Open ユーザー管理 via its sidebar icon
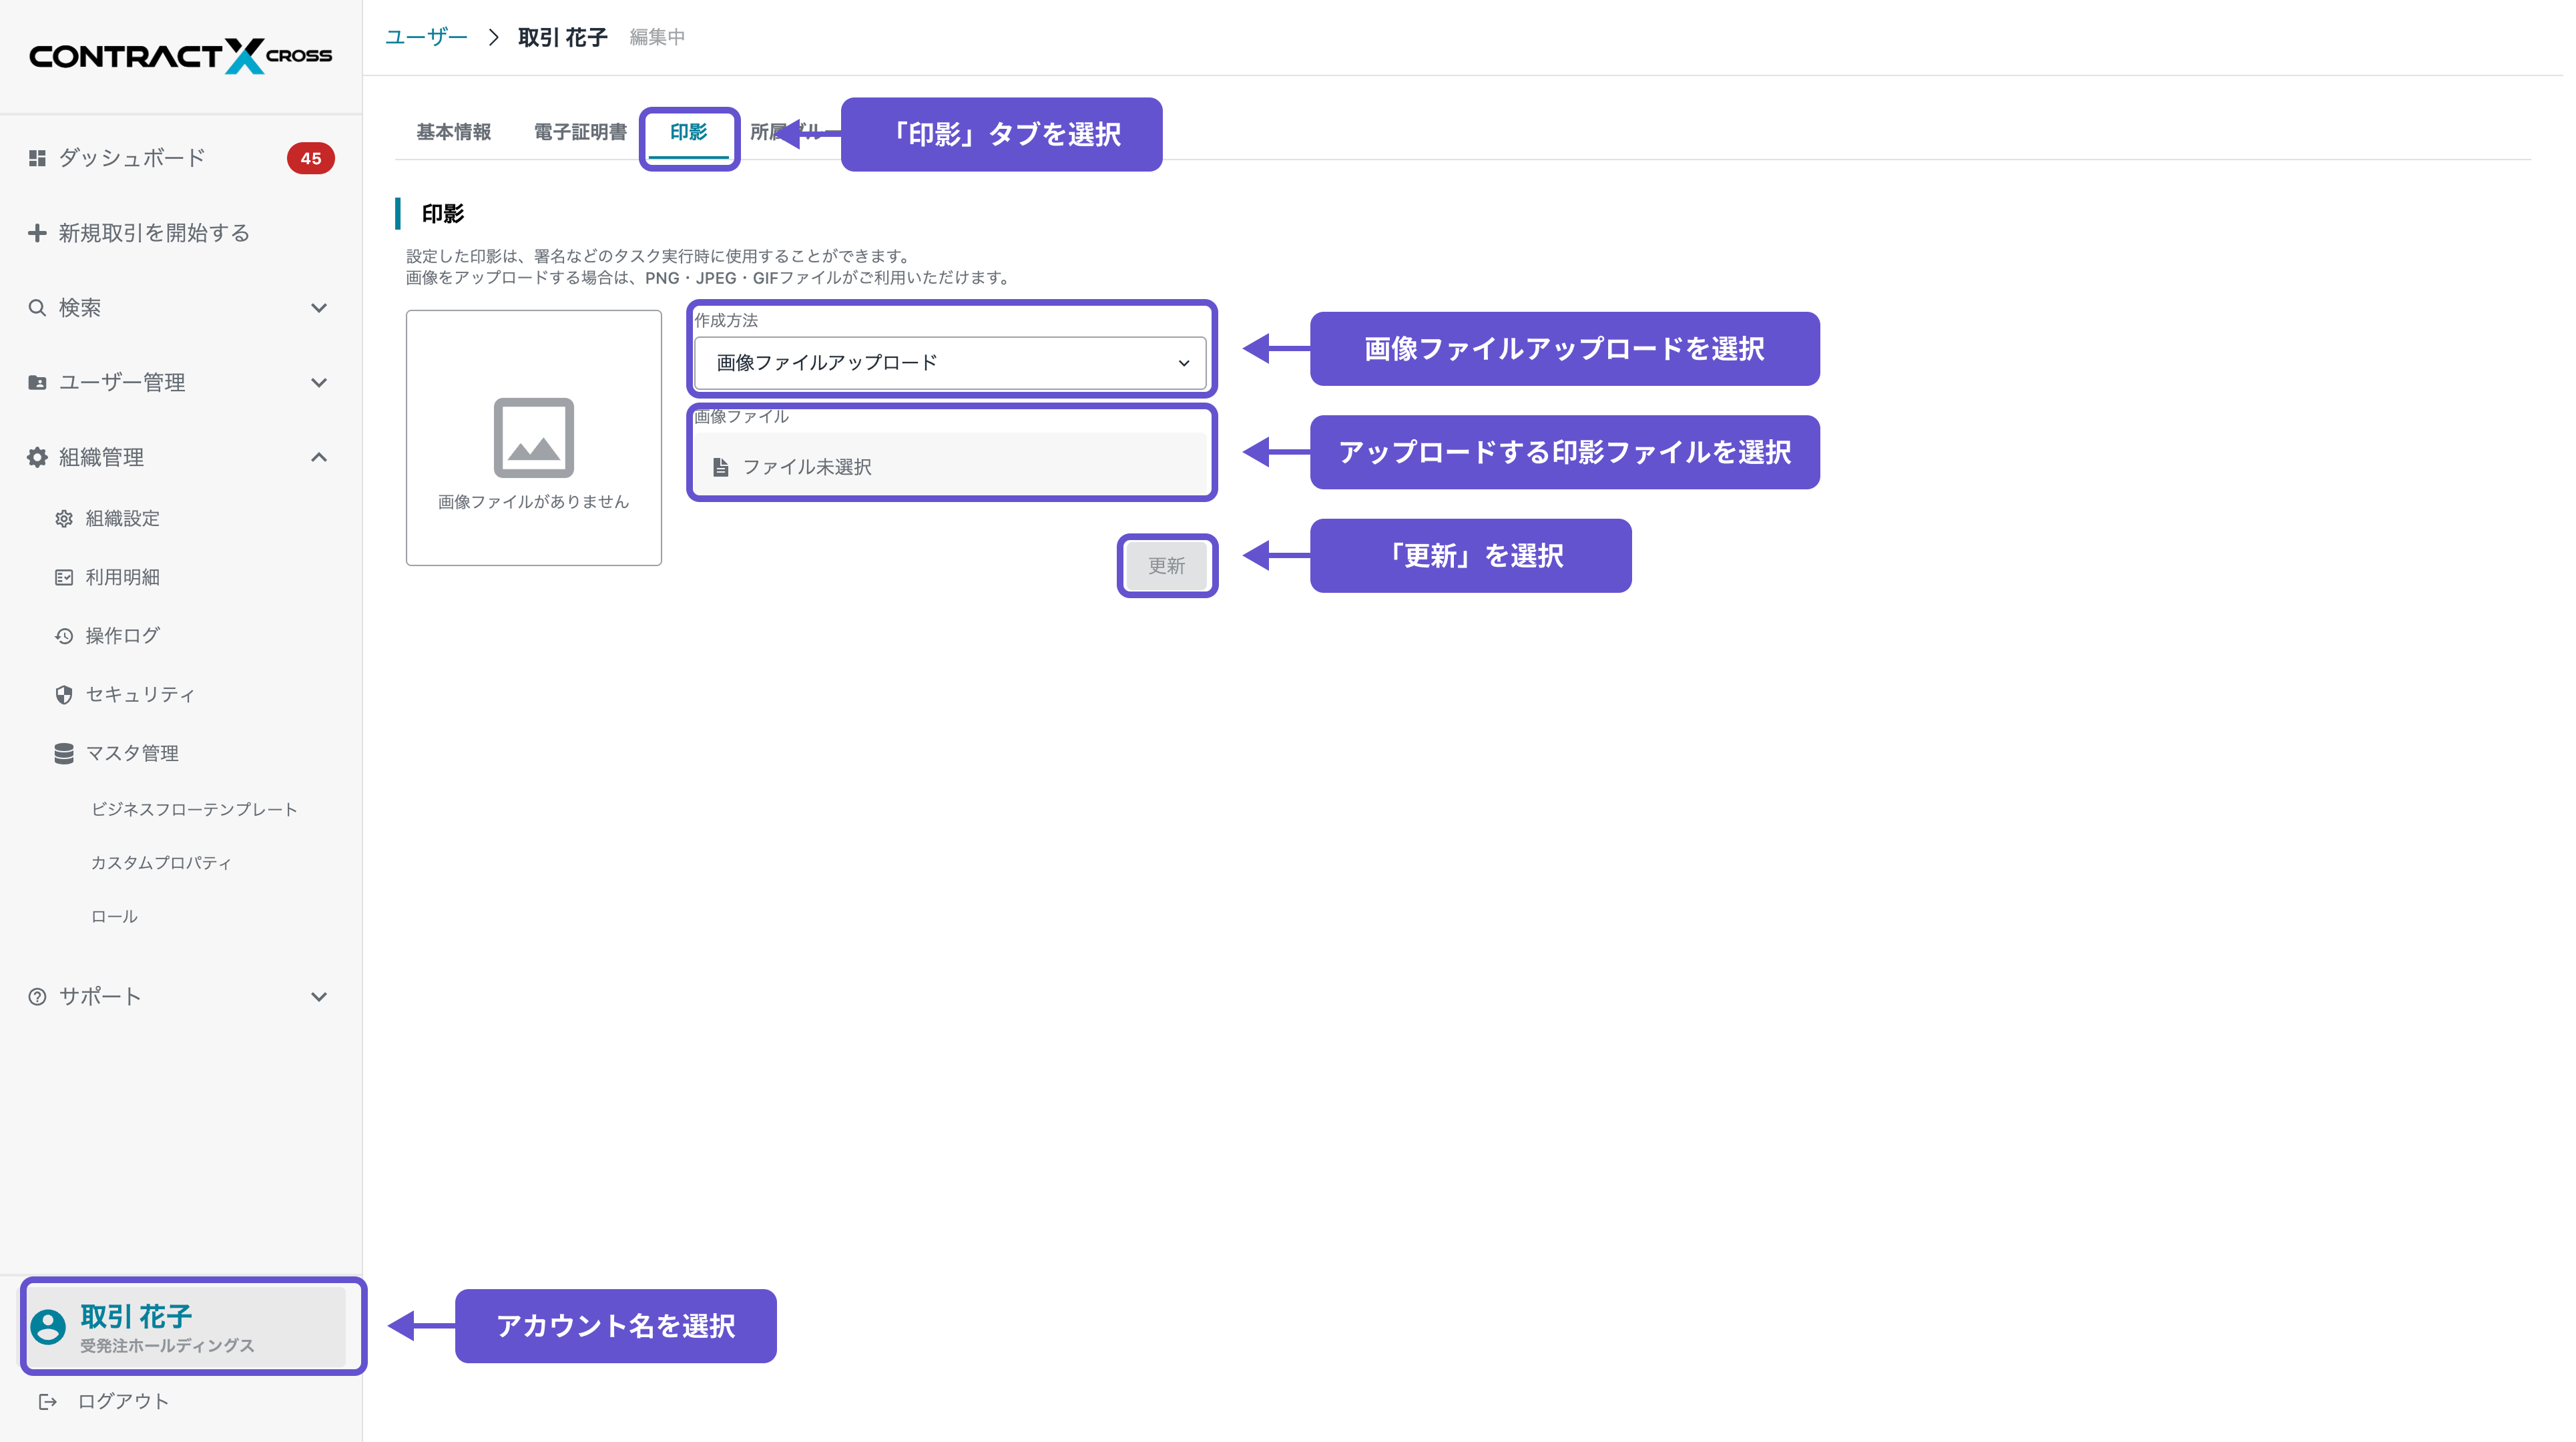Viewport: 2576px width, 1442px height. point(37,382)
